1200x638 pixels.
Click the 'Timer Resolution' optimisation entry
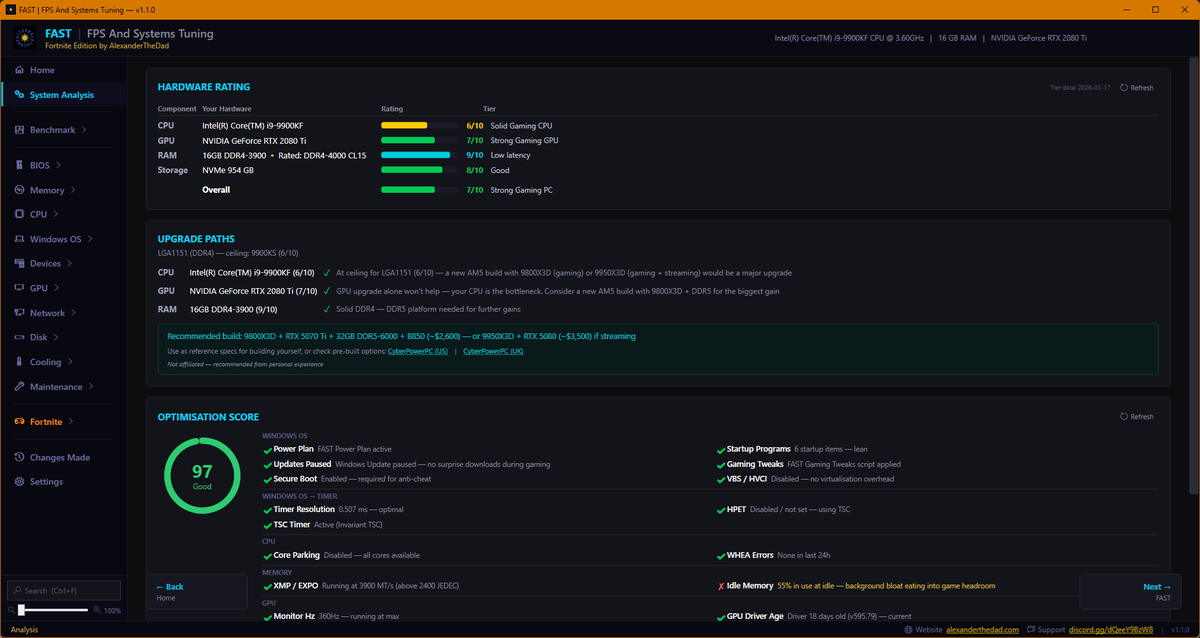pyautogui.click(x=304, y=510)
